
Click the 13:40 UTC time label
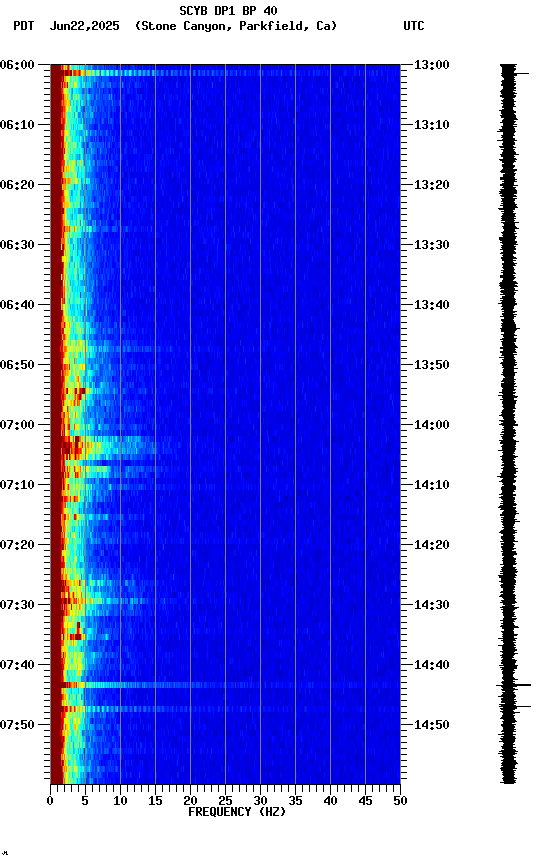click(x=431, y=305)
